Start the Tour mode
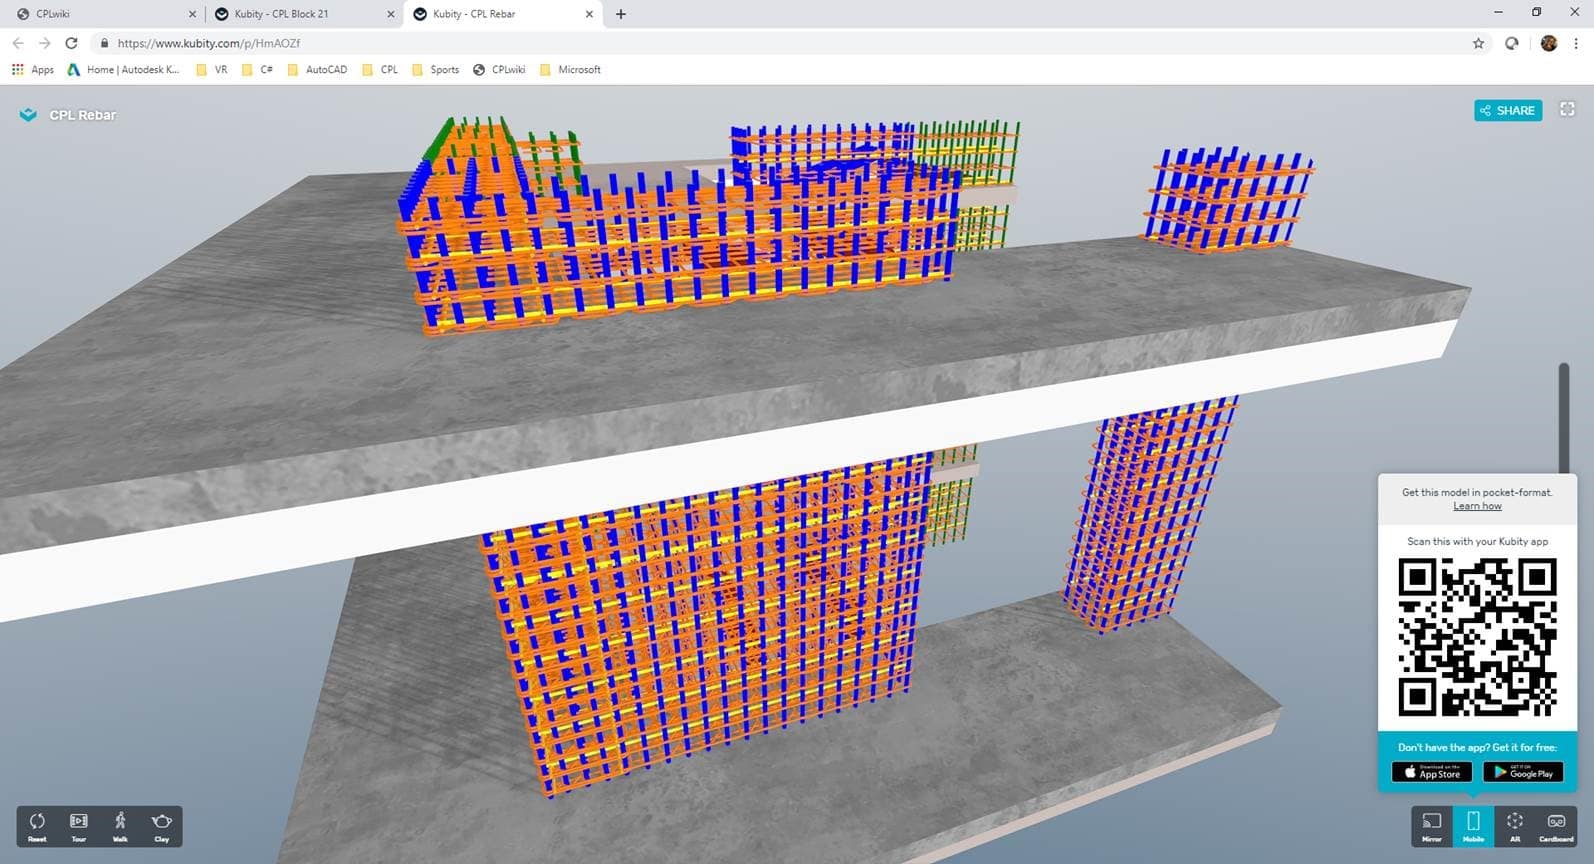Screen dimensions: 1594x864 point(78,825)
